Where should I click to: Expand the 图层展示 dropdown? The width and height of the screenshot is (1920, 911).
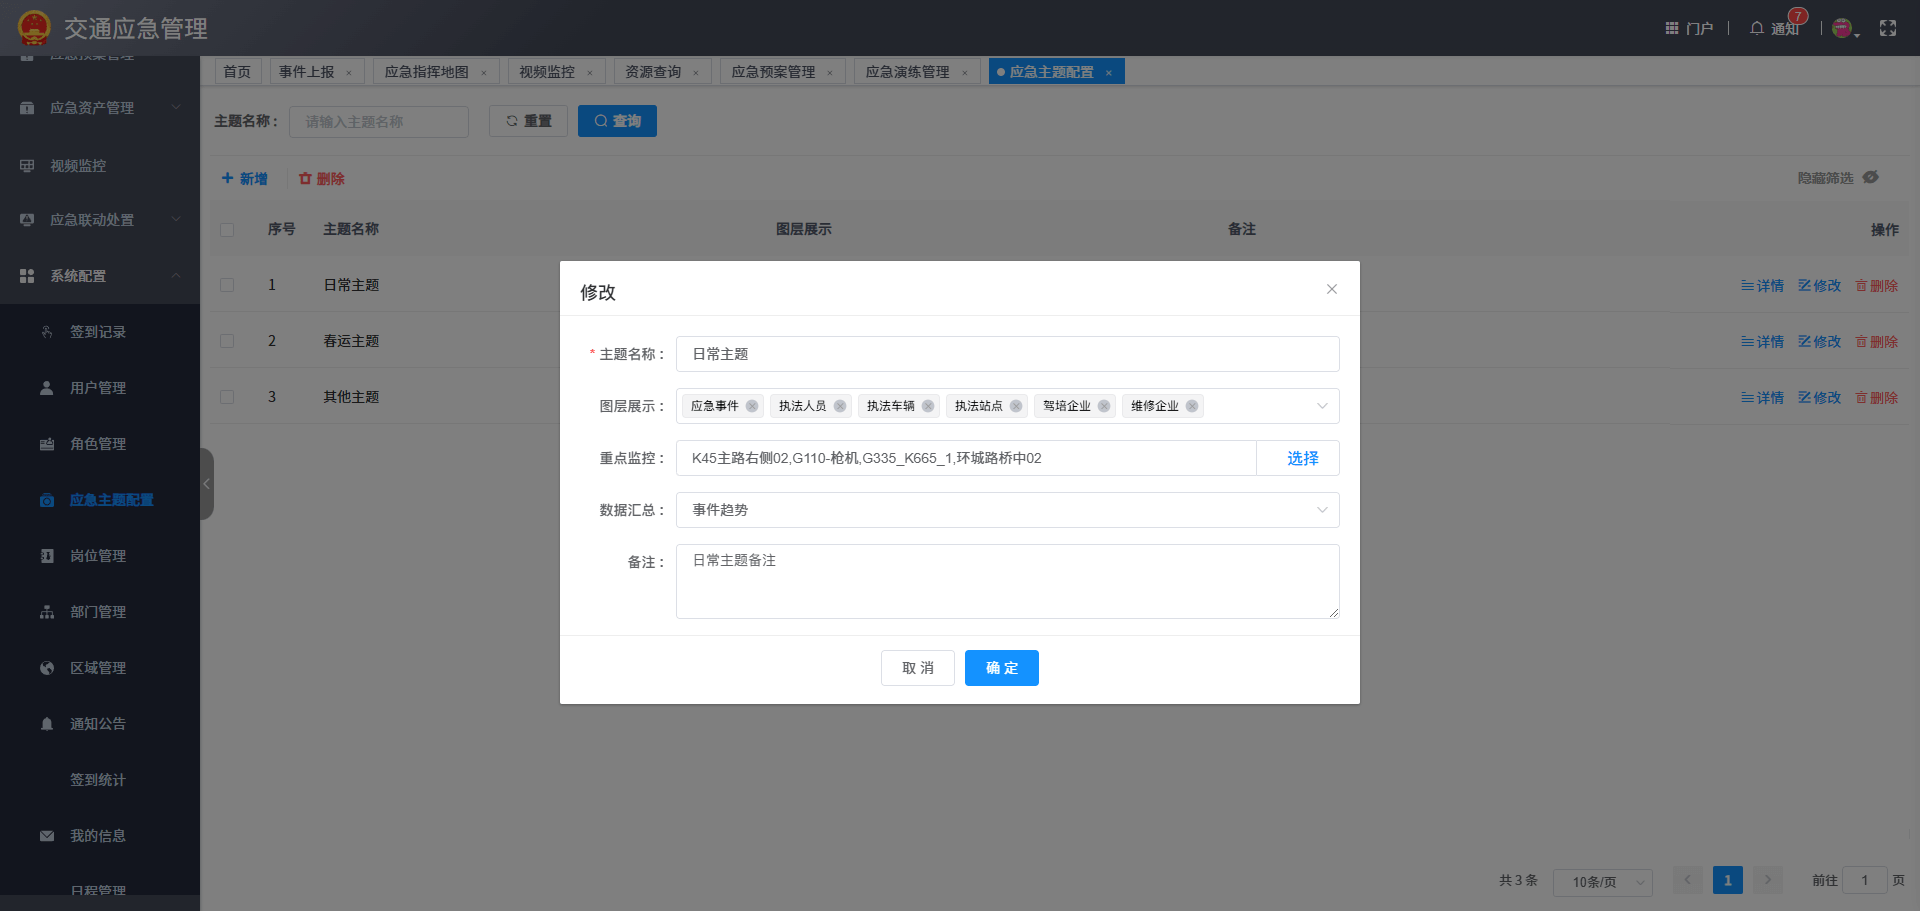tap(1322, 406)
